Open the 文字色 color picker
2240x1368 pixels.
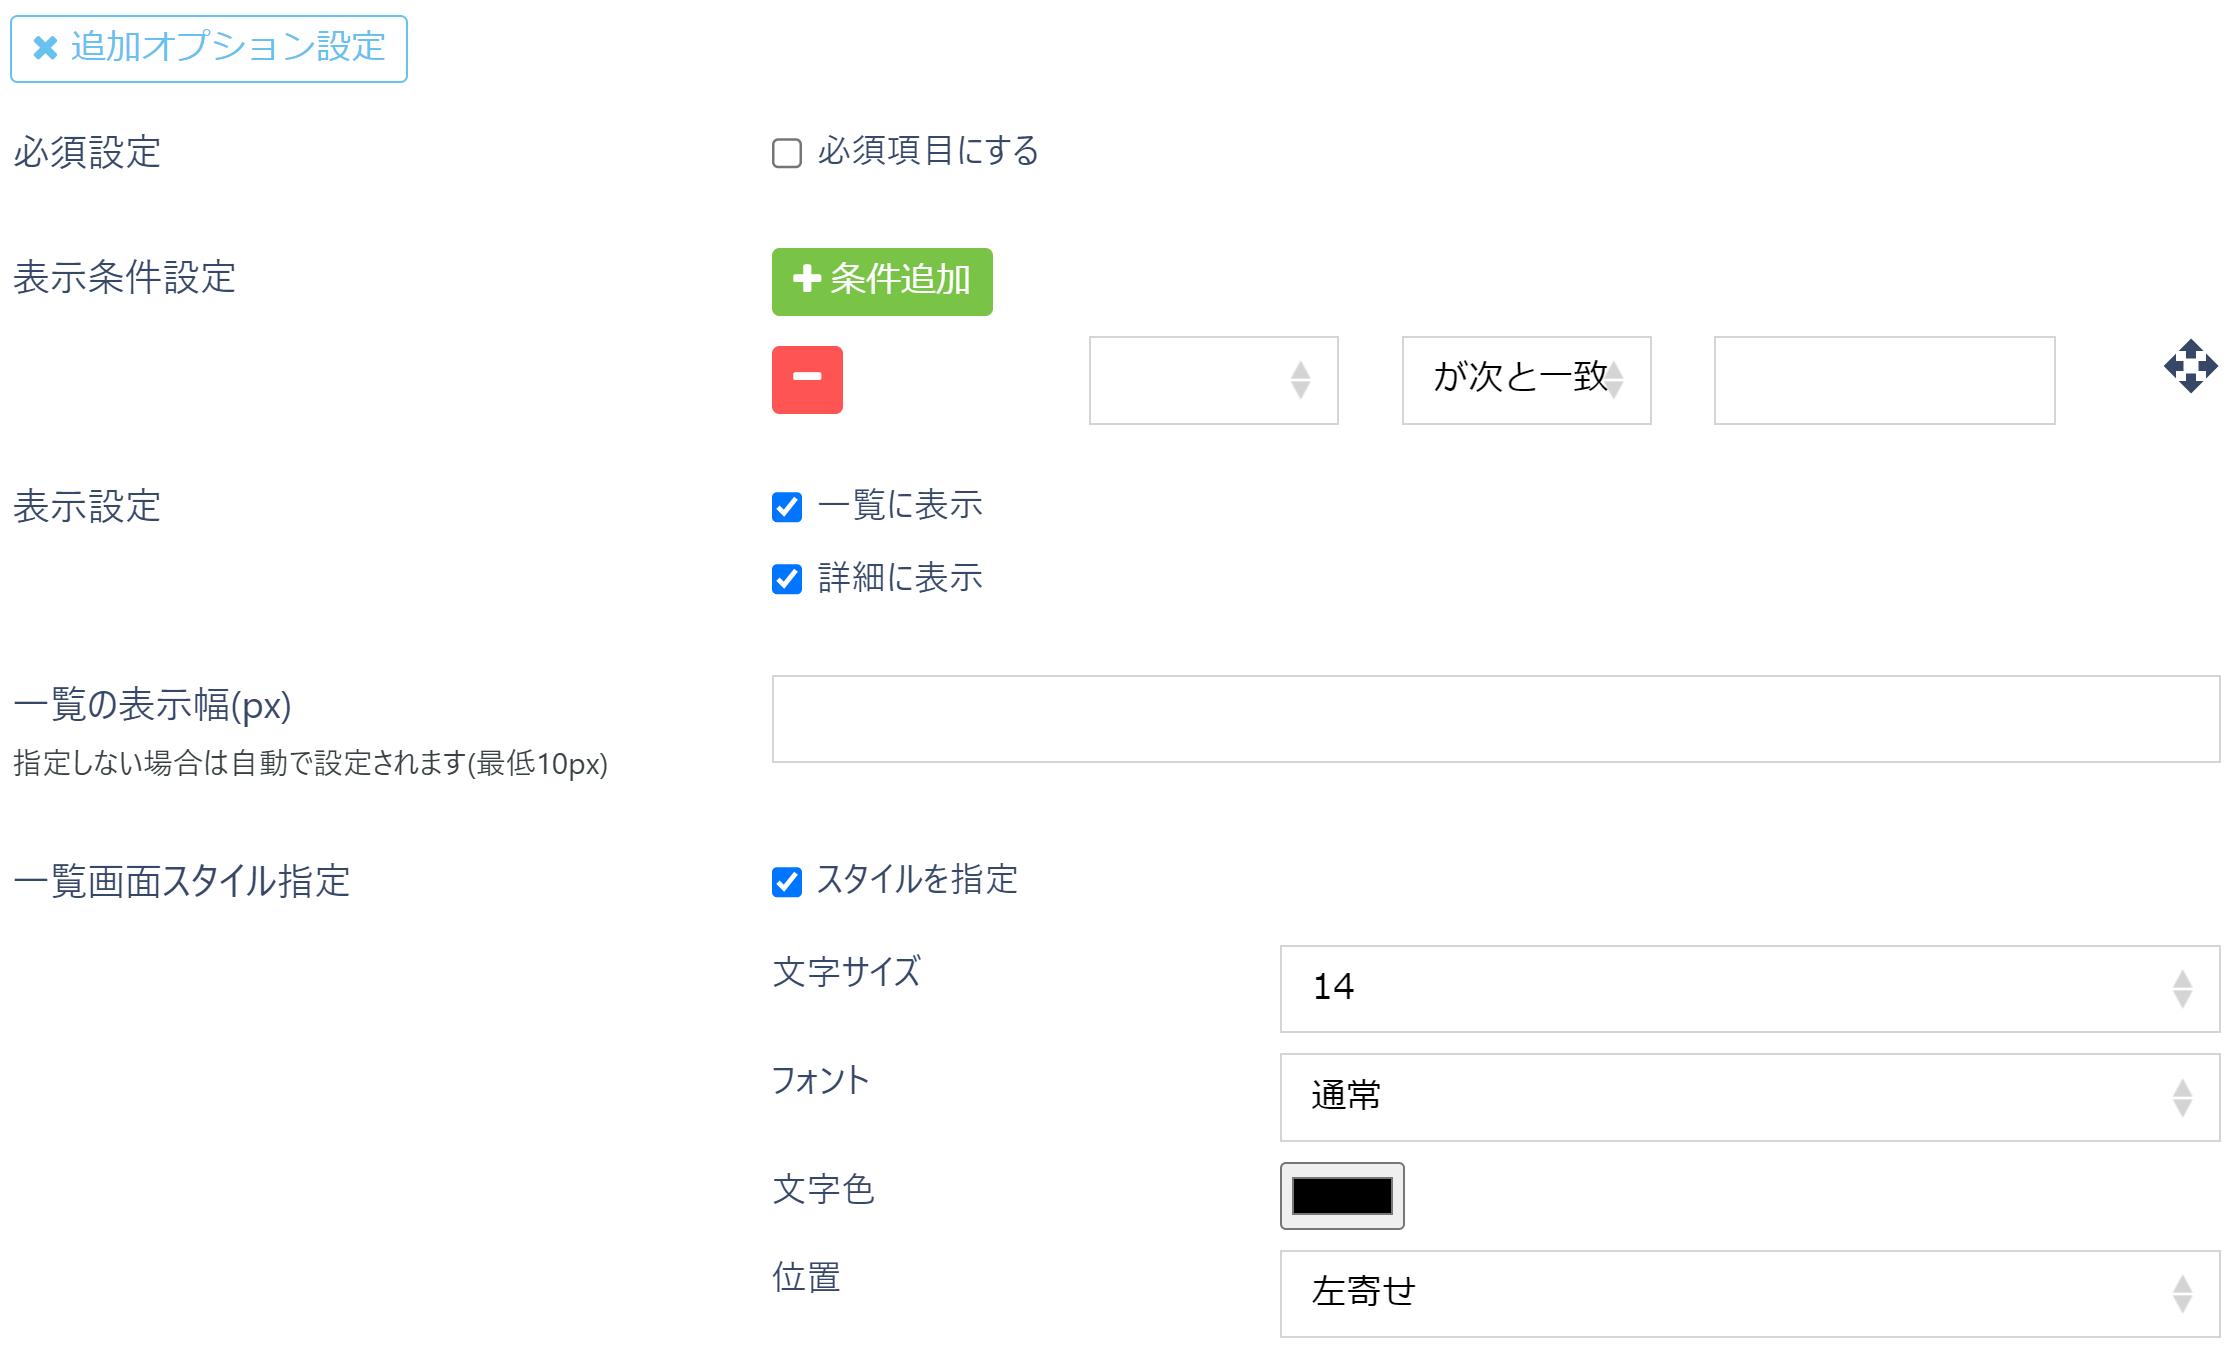(x=1342, y=1195)
